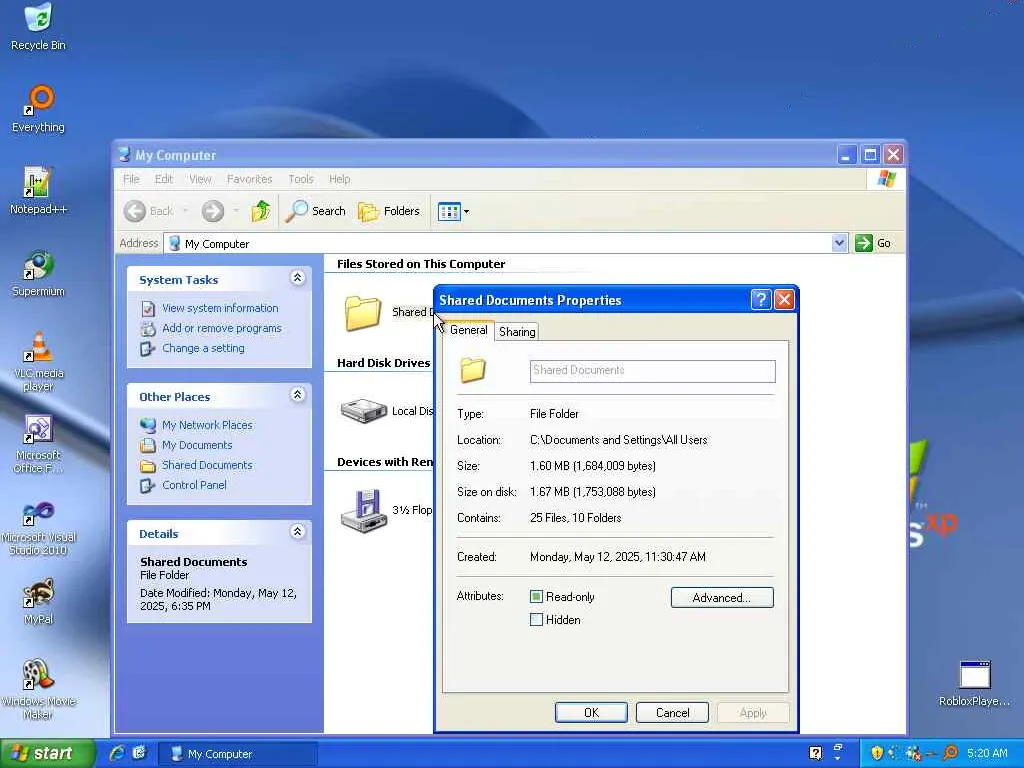Maximize the My Computer window
This screenshot has height=768, width=1024.
(870, 155)
